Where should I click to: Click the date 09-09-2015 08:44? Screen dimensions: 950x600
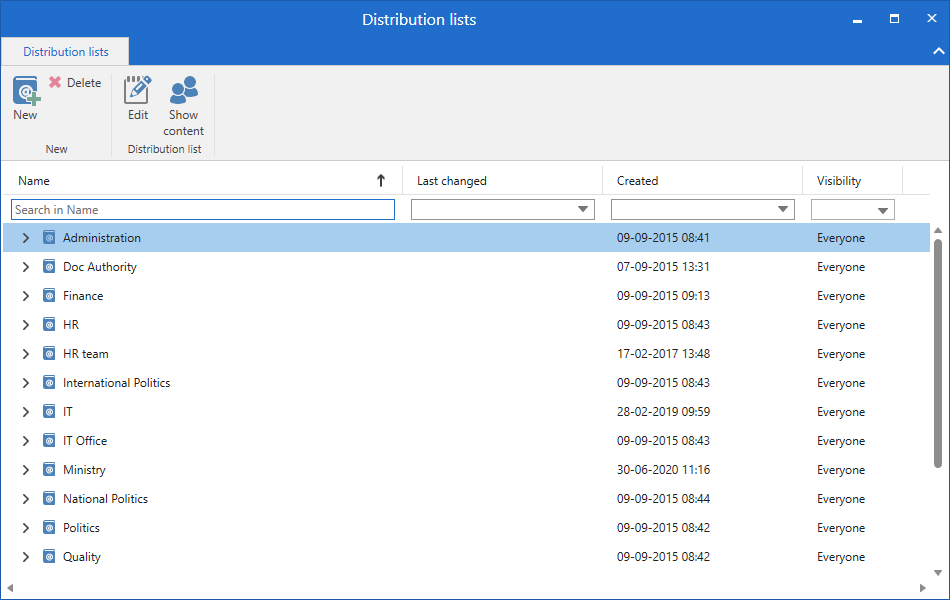coord(663,499)
